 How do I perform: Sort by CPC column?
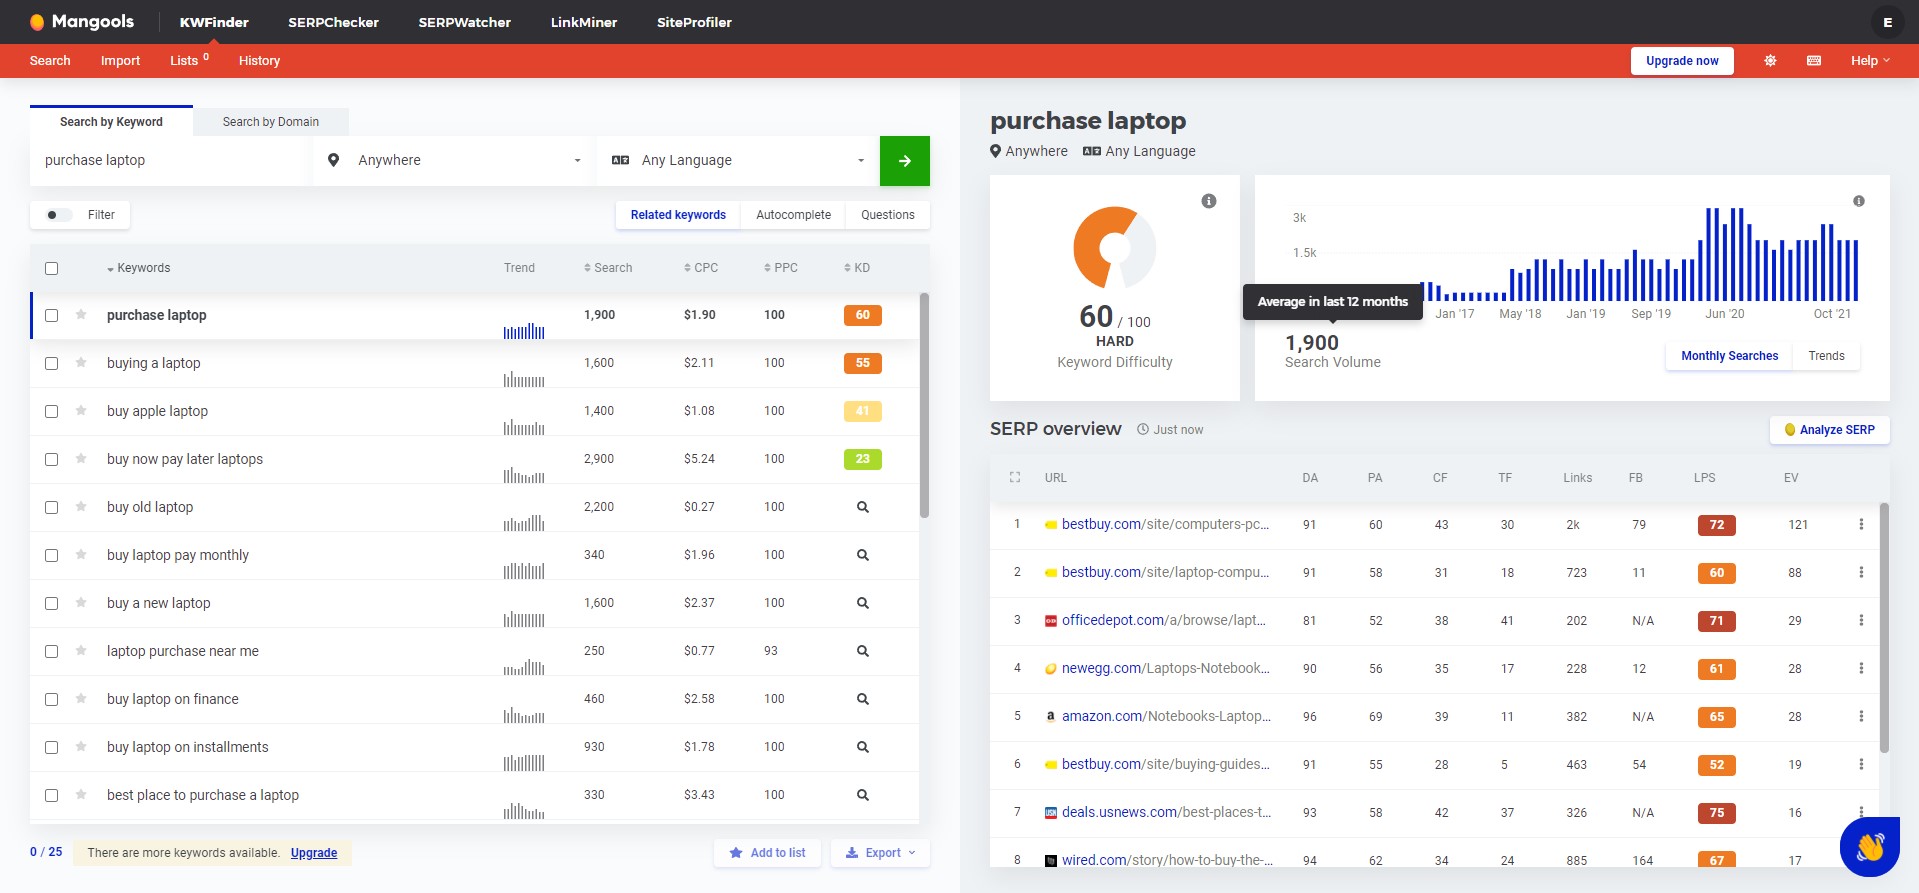click(x=701, y=268)
